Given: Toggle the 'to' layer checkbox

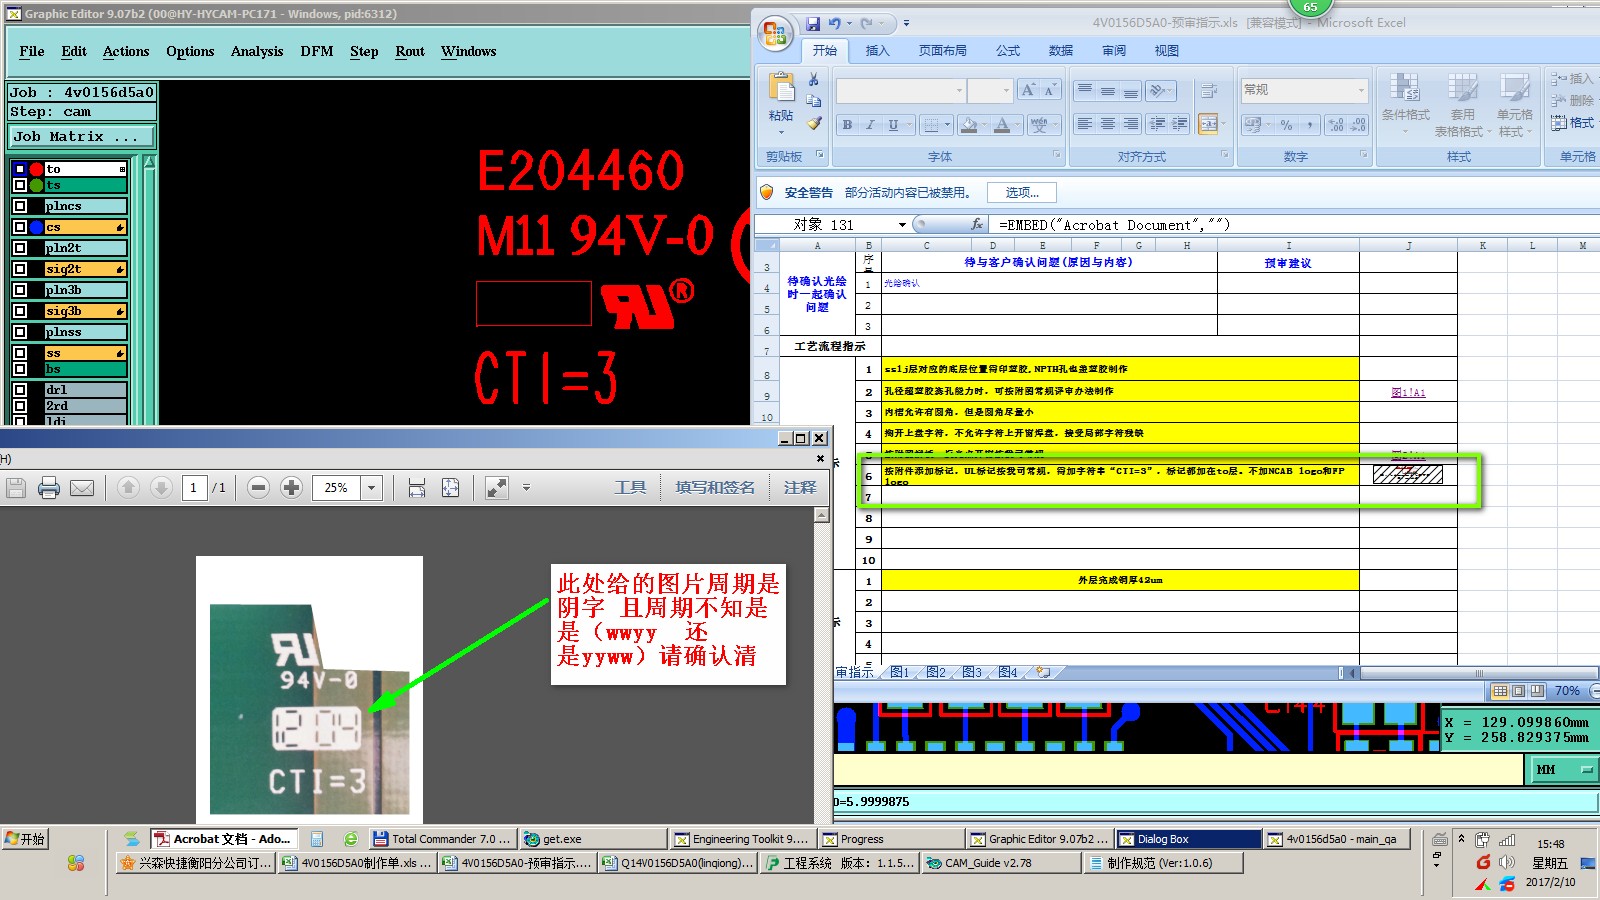Looking at the screenshot, I should click(20, 169).
